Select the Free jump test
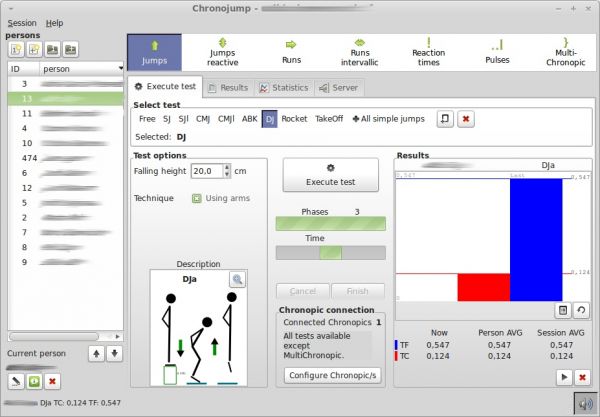 pyautogui.click(x=147, y=119)
